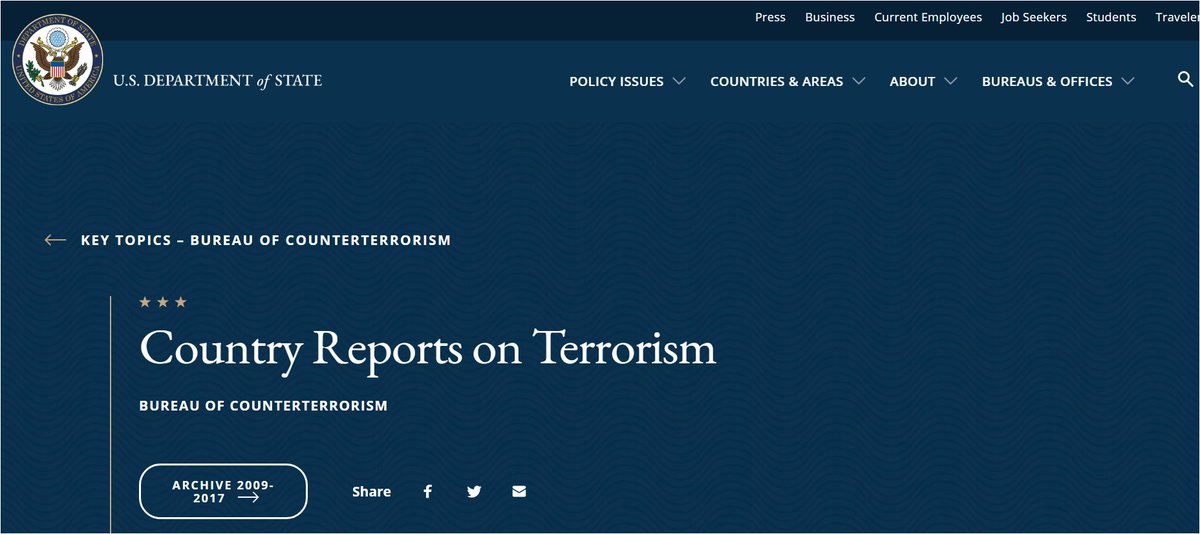Open the Policy Issues menu
1200x534 pixels.
pyautogui.click(x=616, y=81)
